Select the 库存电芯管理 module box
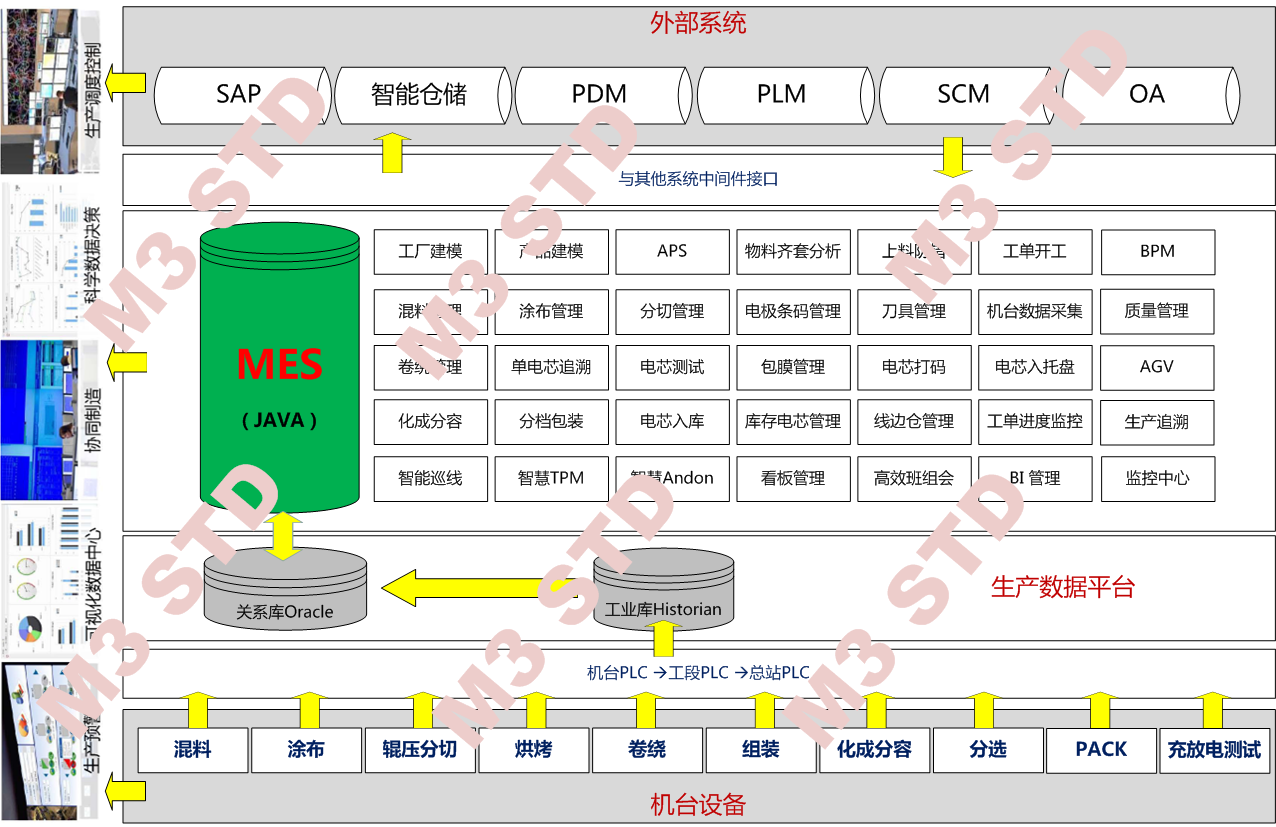This screenshot has height=827, width=1276. (x=793, y=422)
